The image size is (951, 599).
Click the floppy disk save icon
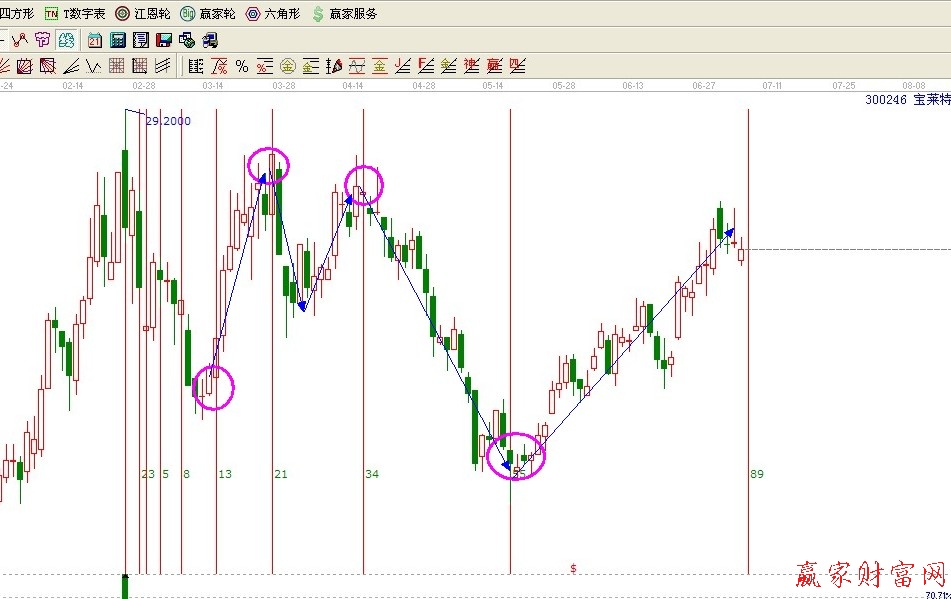(x=163, y=40)
